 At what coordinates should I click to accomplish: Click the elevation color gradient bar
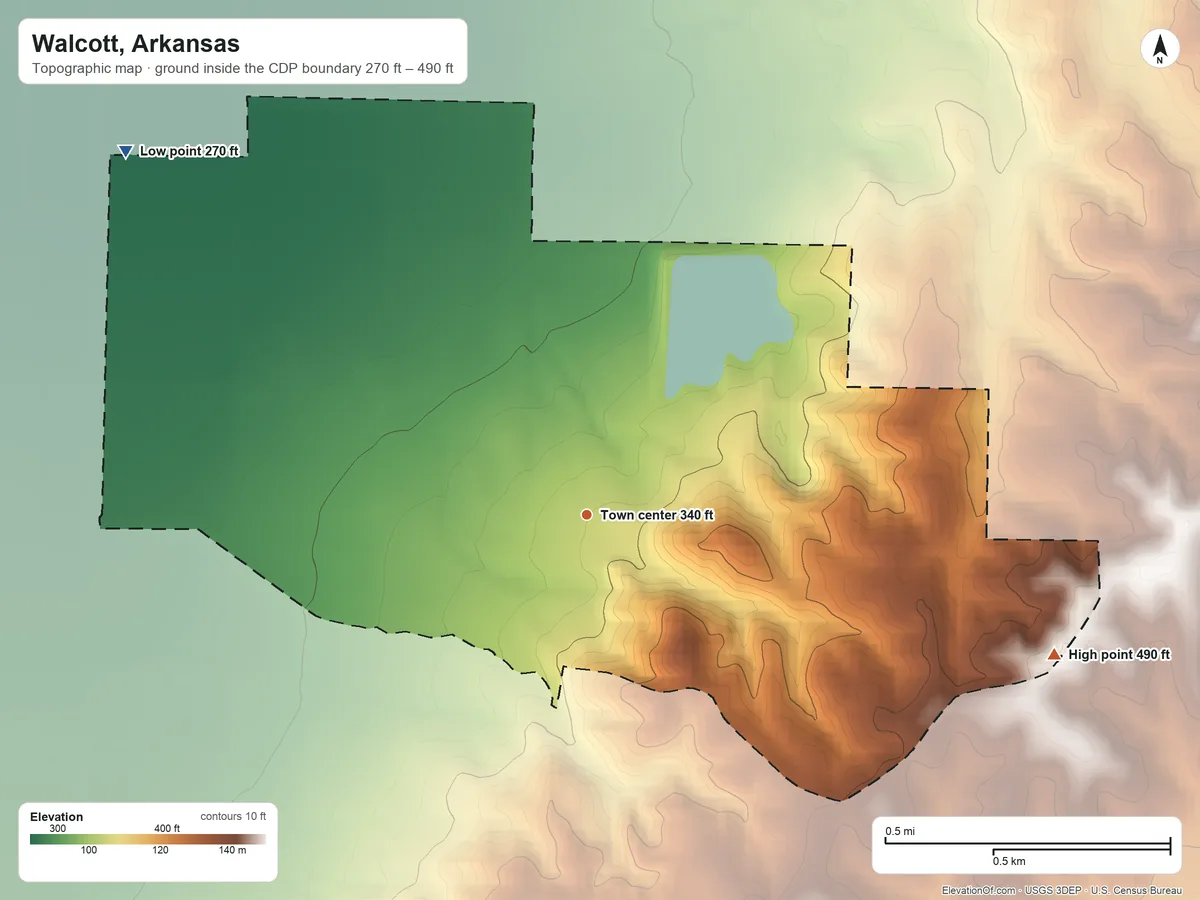(x=148, y=839)
